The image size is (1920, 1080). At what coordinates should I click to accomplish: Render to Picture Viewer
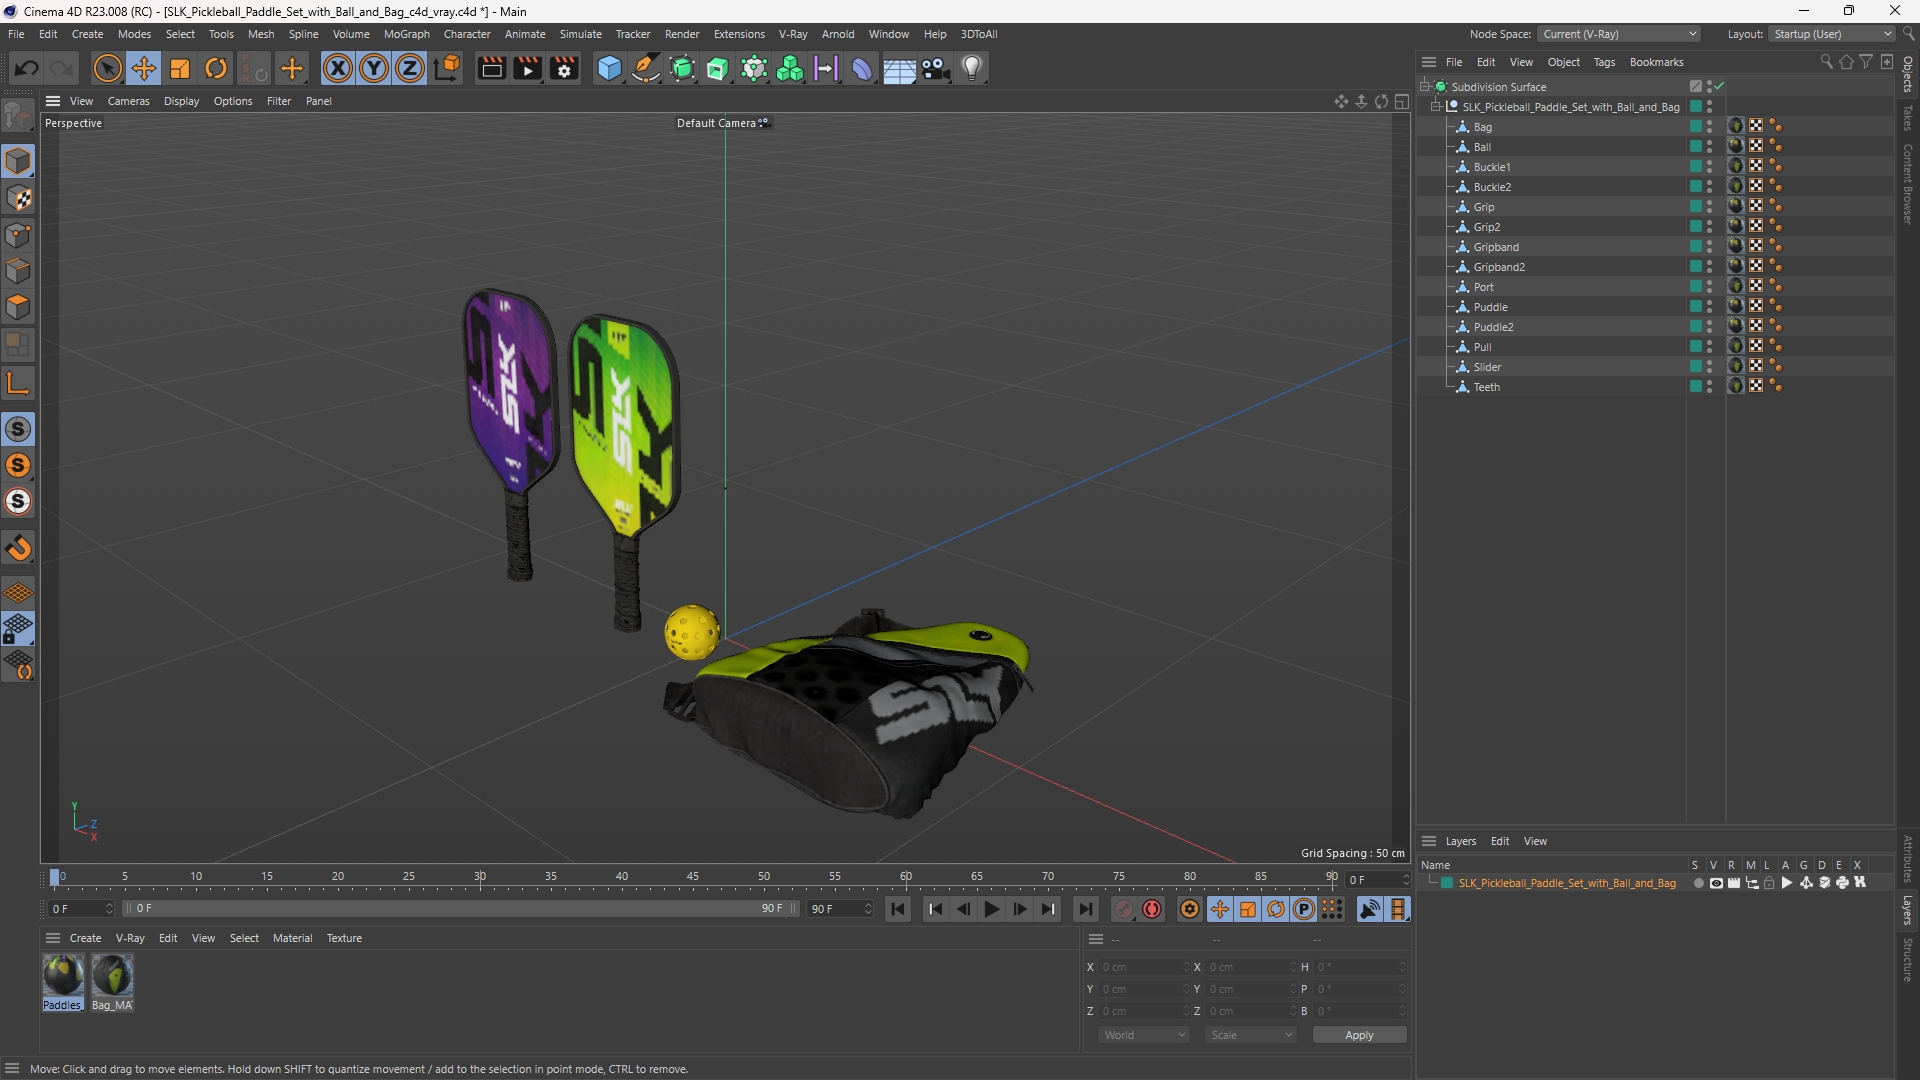pos(527,68)
